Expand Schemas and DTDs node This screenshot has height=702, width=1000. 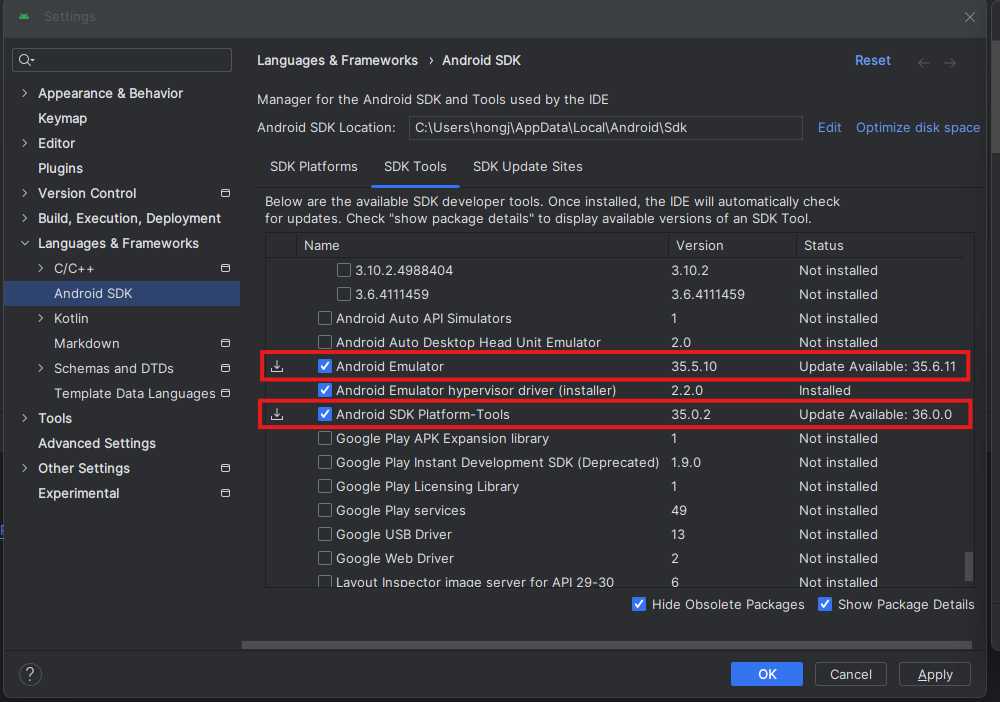point(41,369)
